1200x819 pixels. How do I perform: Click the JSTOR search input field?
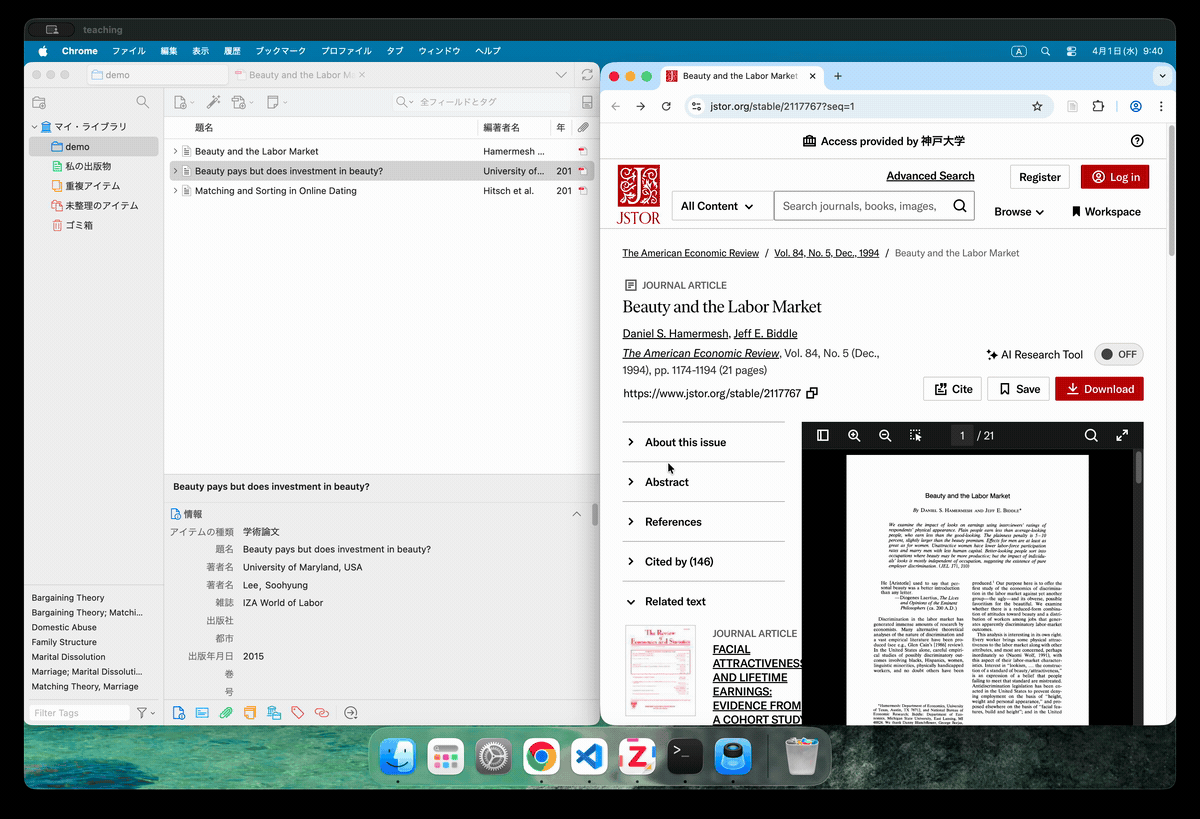click(x=860, y=206)
